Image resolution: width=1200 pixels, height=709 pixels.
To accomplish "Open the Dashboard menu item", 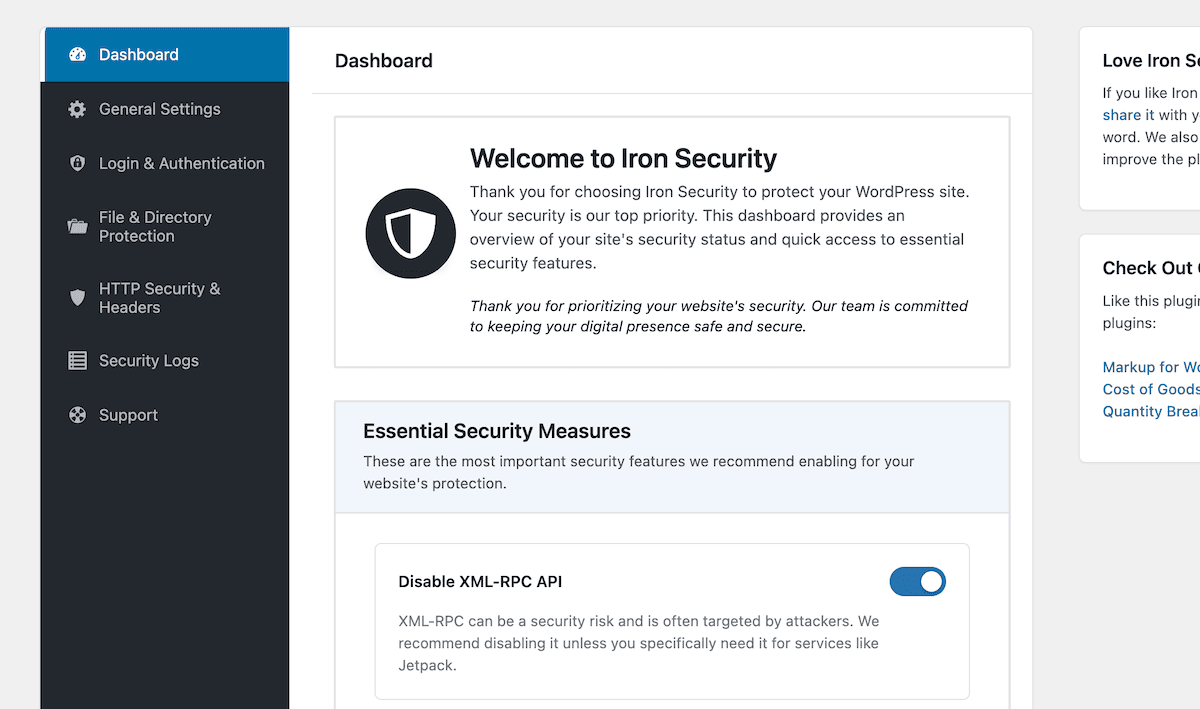I will pos(165,55).
